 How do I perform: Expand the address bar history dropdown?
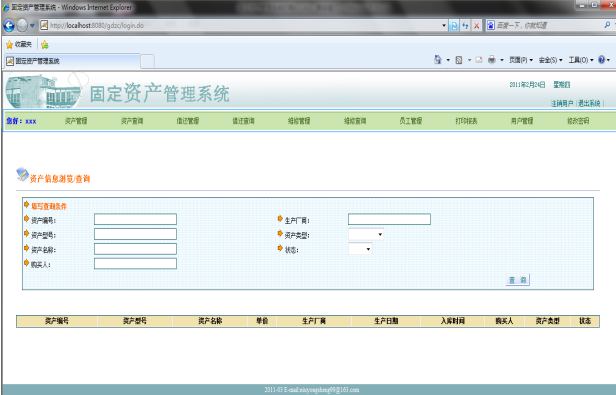point(444,26)
